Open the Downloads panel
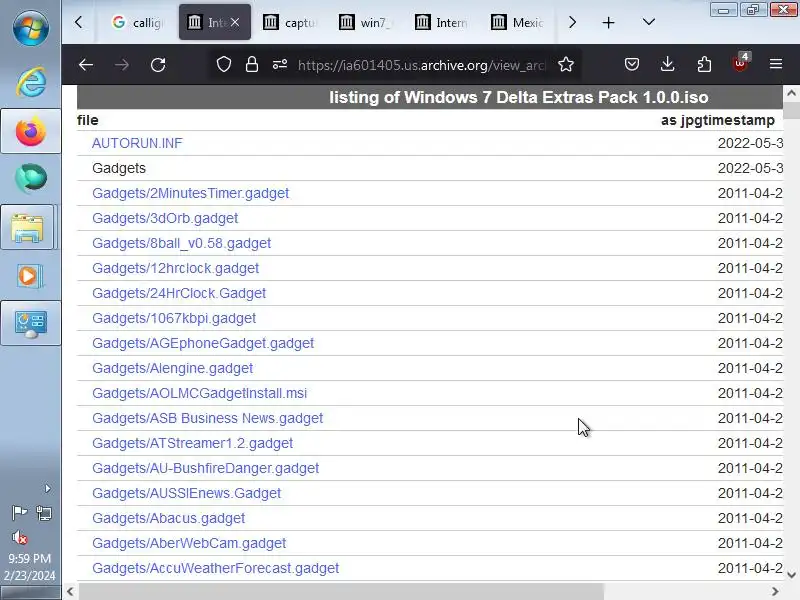This screenshot has width=800, height=600. 667,64
